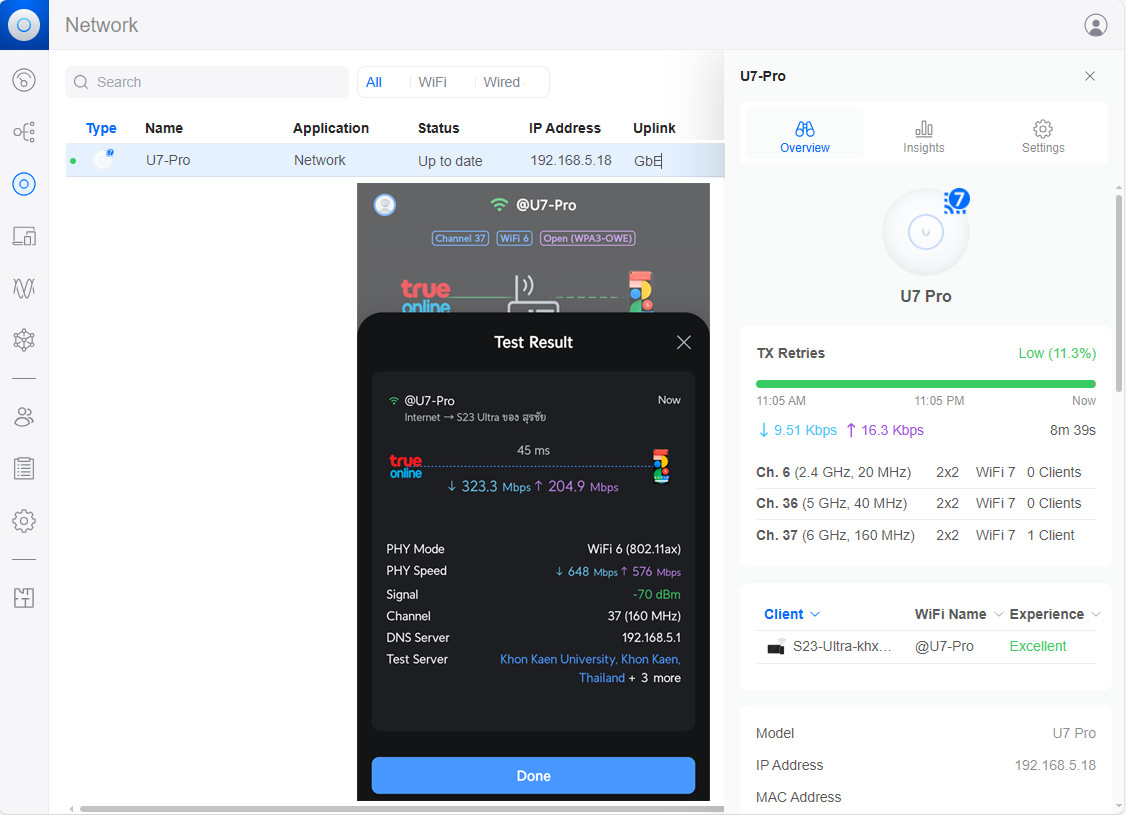Click the Ch. 36 (5 GHz, 40 MHz) row
This screenshot has width=1126, height=815.
pos(926,503)
